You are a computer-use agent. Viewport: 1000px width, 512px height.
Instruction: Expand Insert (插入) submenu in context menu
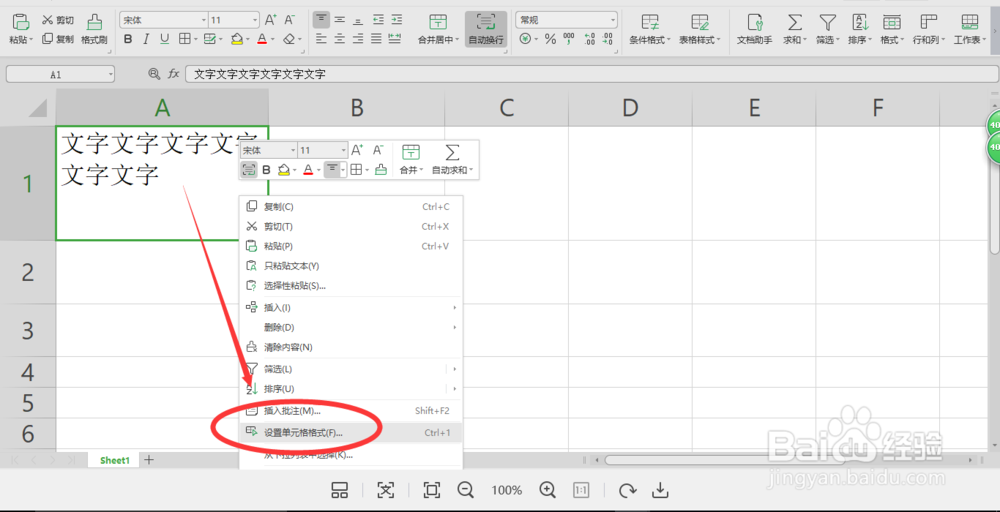click(x=351, y=307)
